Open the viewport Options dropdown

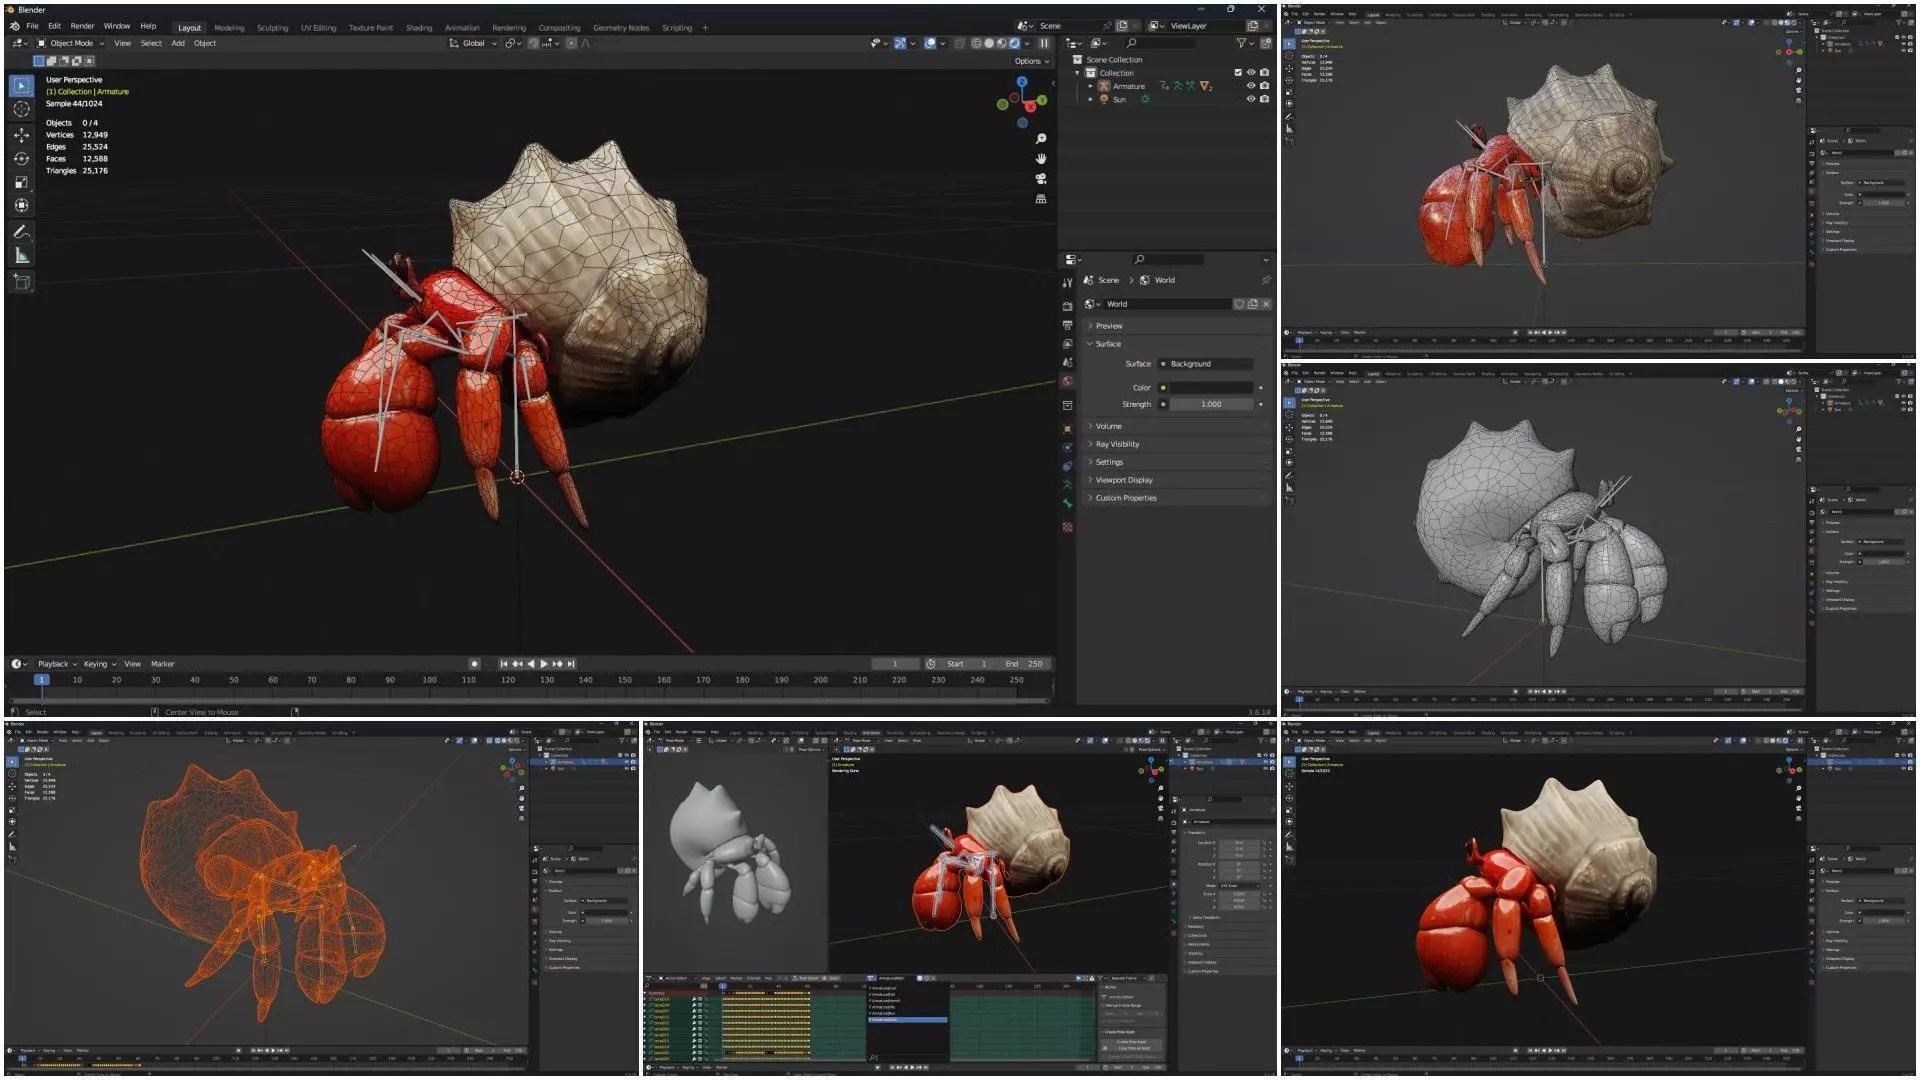click(x=1032, y=61)
